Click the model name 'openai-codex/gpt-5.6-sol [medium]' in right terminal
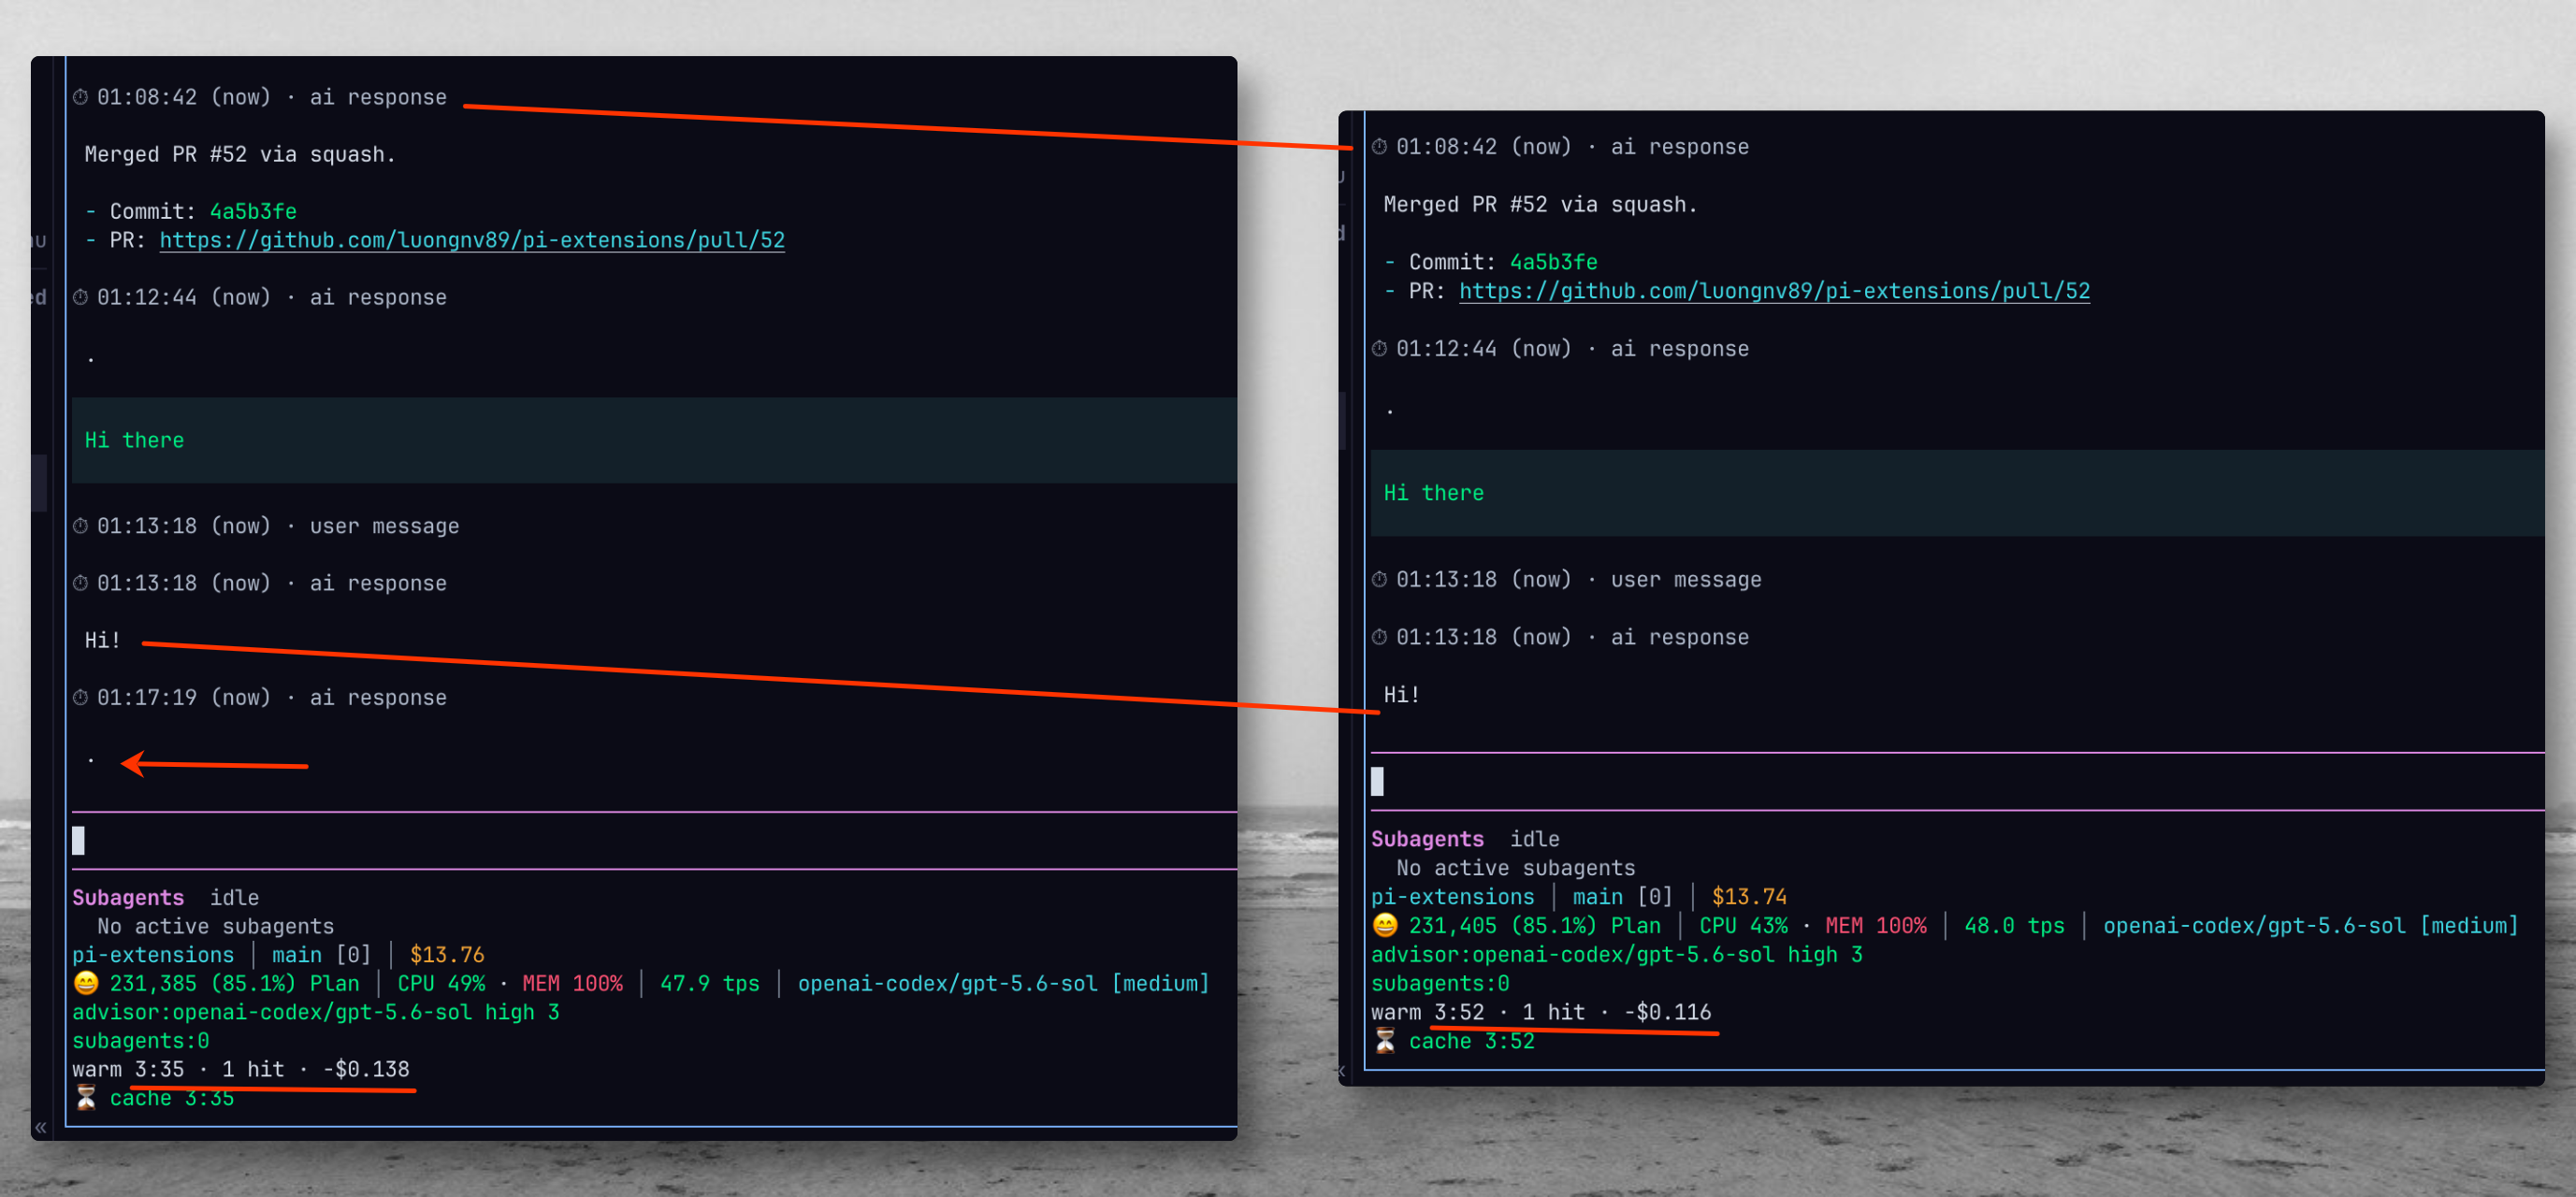The height and width of the screenshot is (1197, 2576). pyautogui.click(x=2310, y=925)
